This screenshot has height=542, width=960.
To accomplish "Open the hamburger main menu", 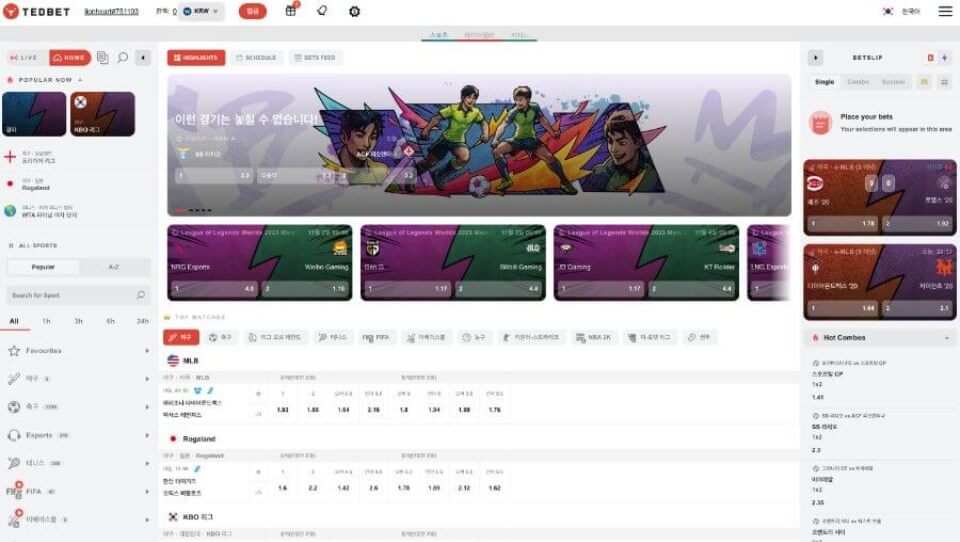I will point(945,11).
